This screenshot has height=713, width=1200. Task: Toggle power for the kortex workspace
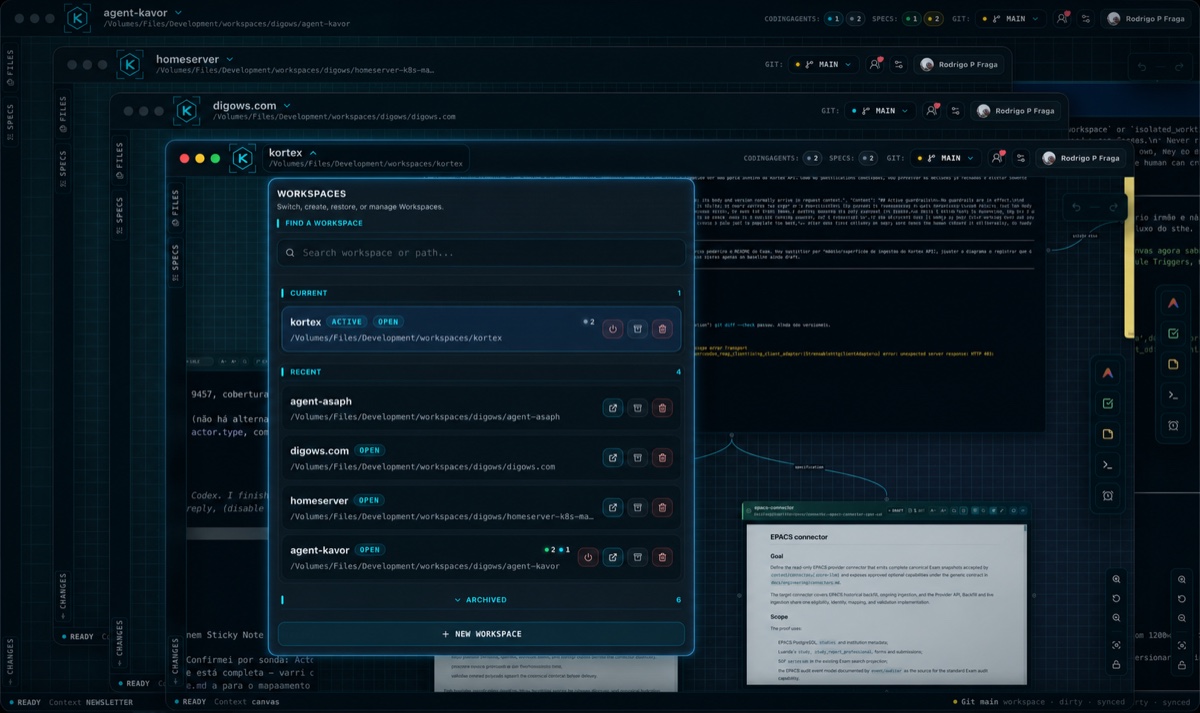coord(612,329)
